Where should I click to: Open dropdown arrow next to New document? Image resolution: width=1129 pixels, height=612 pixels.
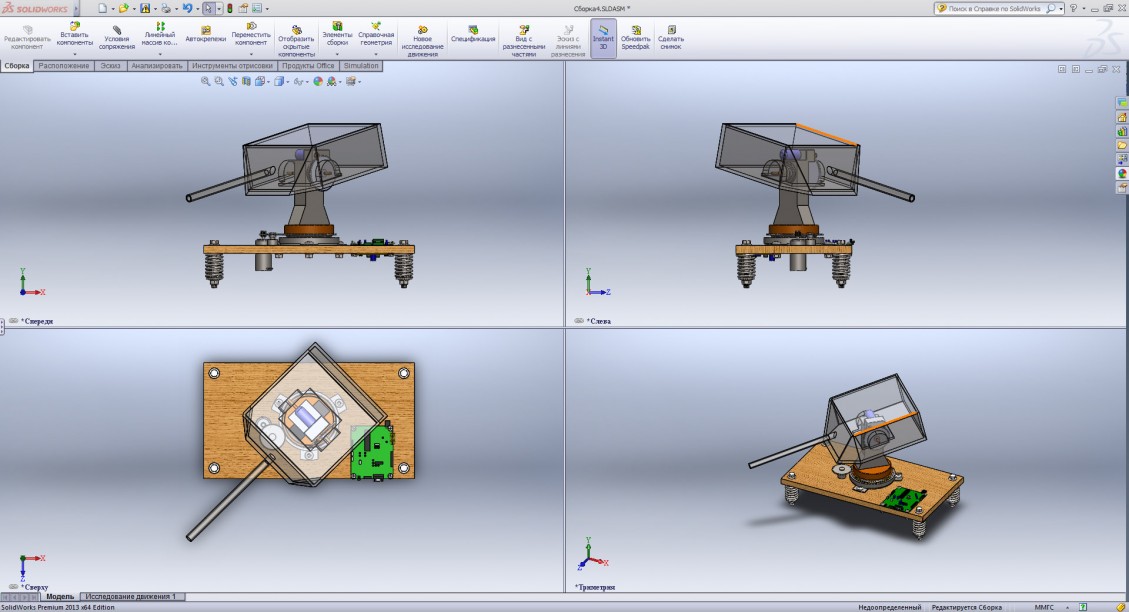(113, 9)
